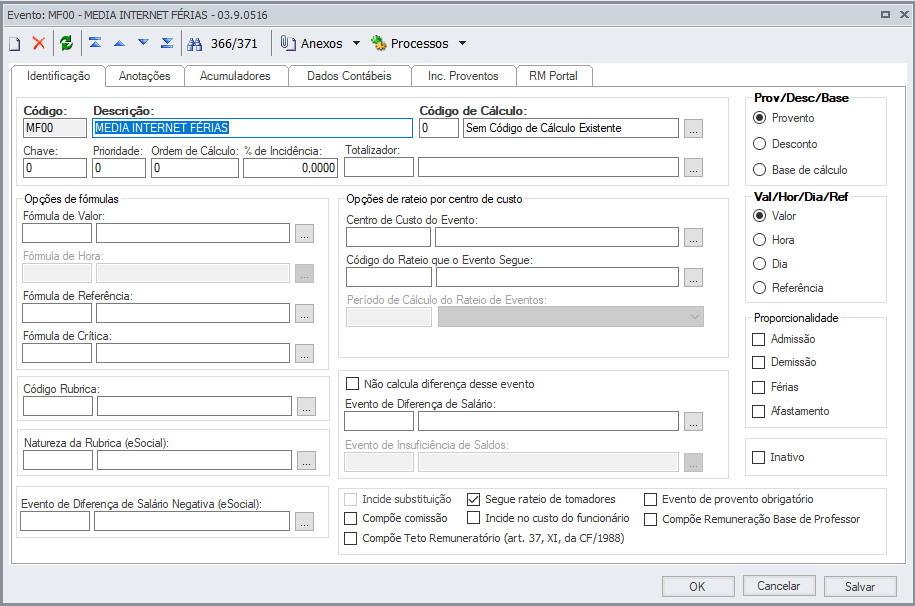Click the Anexos paperclip icon
Screen dimensions: 915x606
click(288, 43)
